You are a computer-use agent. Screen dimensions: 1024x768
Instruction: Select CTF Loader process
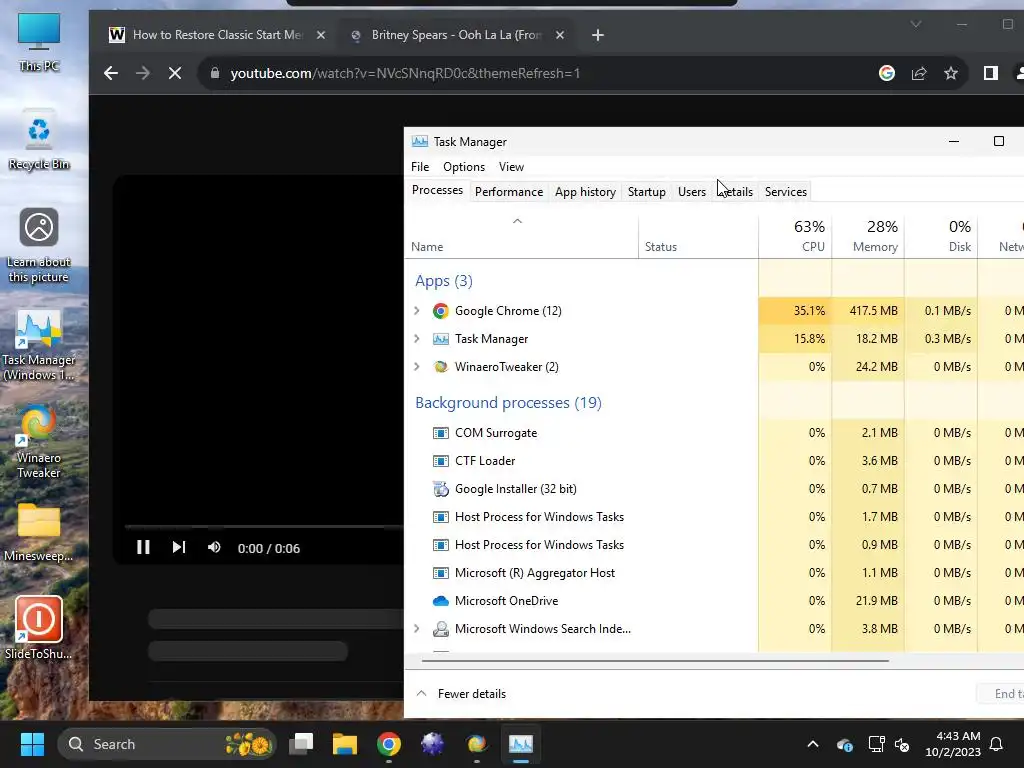coord(485,461)
